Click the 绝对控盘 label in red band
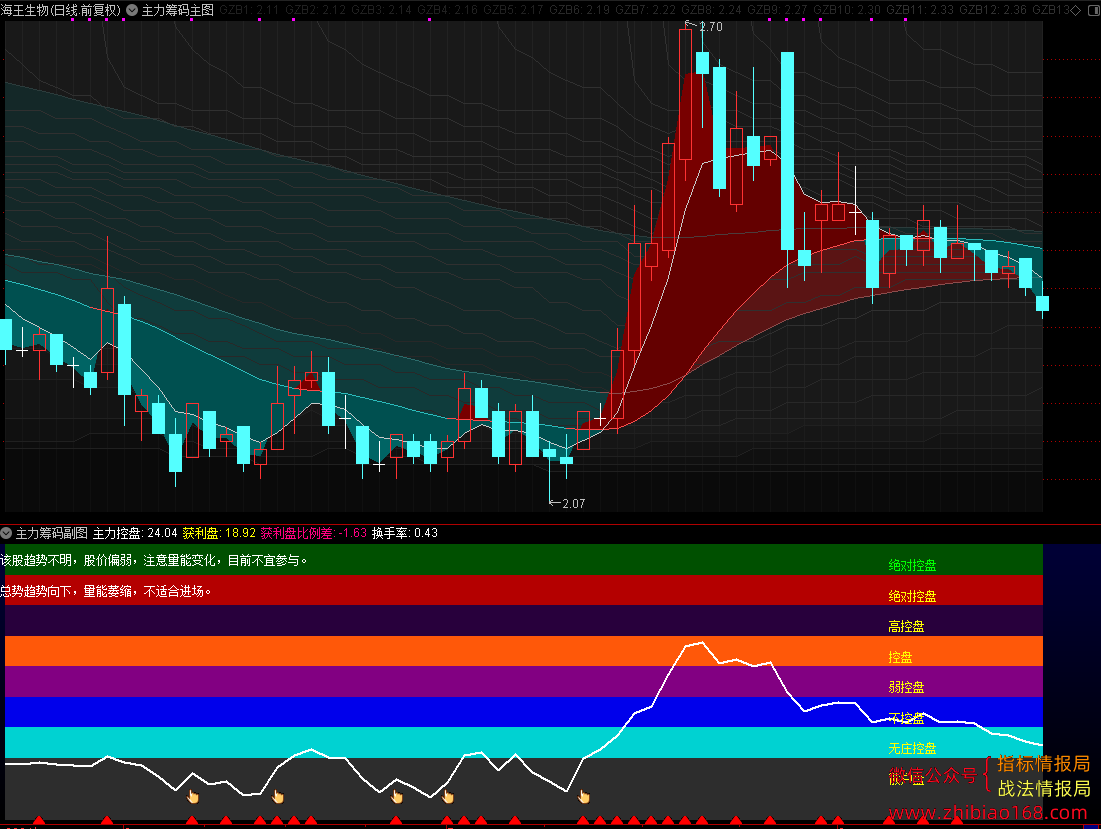1101x829 pixels. click(x=912, y=596)
